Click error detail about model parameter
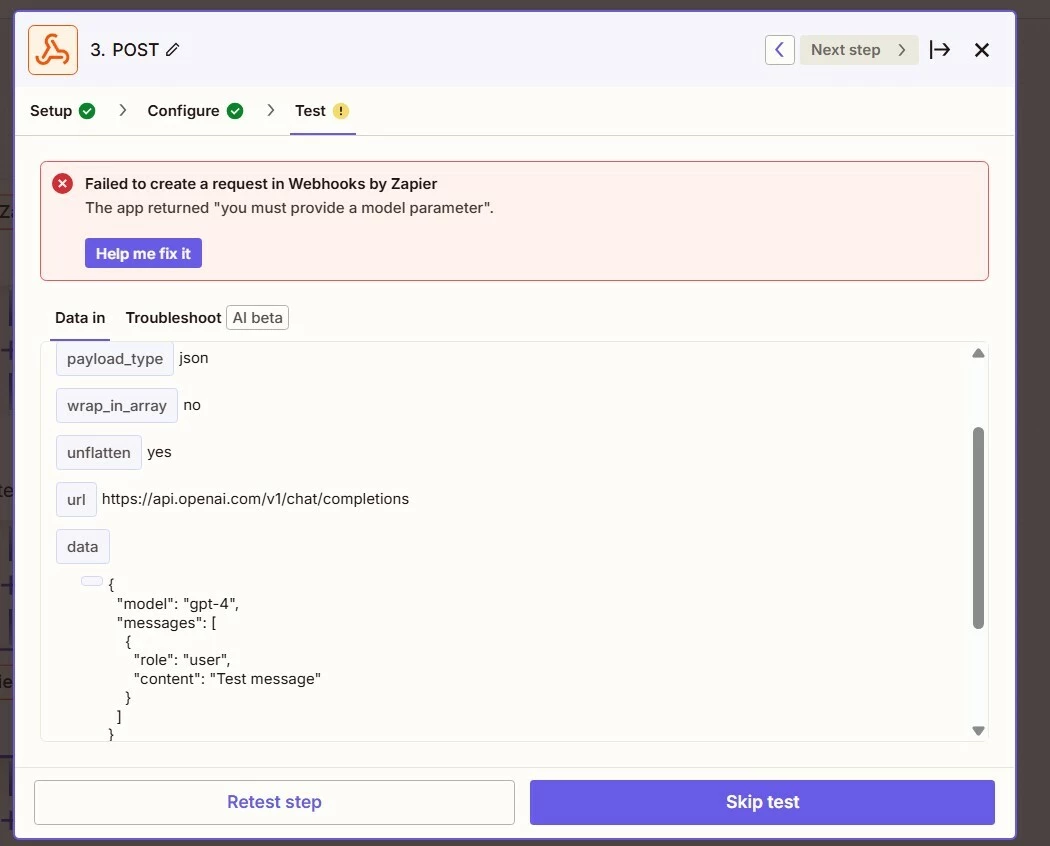The width and height of the screenshot is (1050, 846). (289, 208)
